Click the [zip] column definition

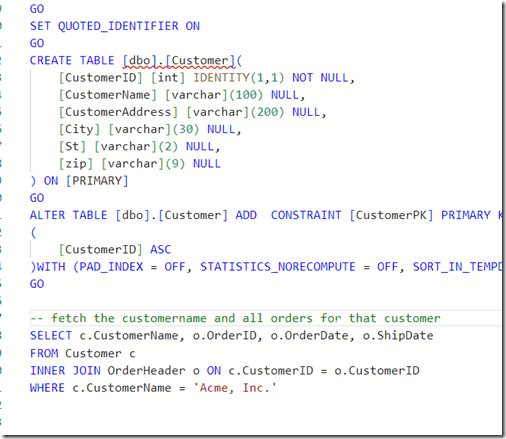140,164
